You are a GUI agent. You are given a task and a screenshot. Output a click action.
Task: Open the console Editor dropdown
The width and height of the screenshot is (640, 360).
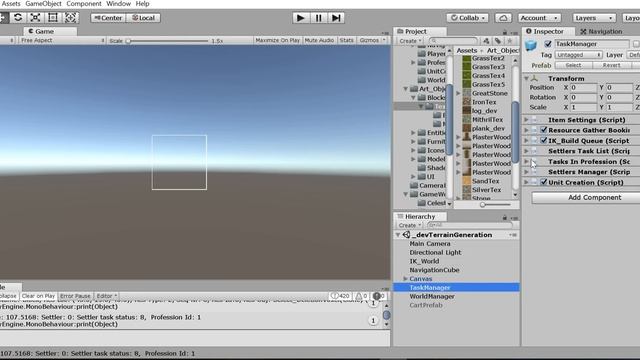(x=107, y=296)
